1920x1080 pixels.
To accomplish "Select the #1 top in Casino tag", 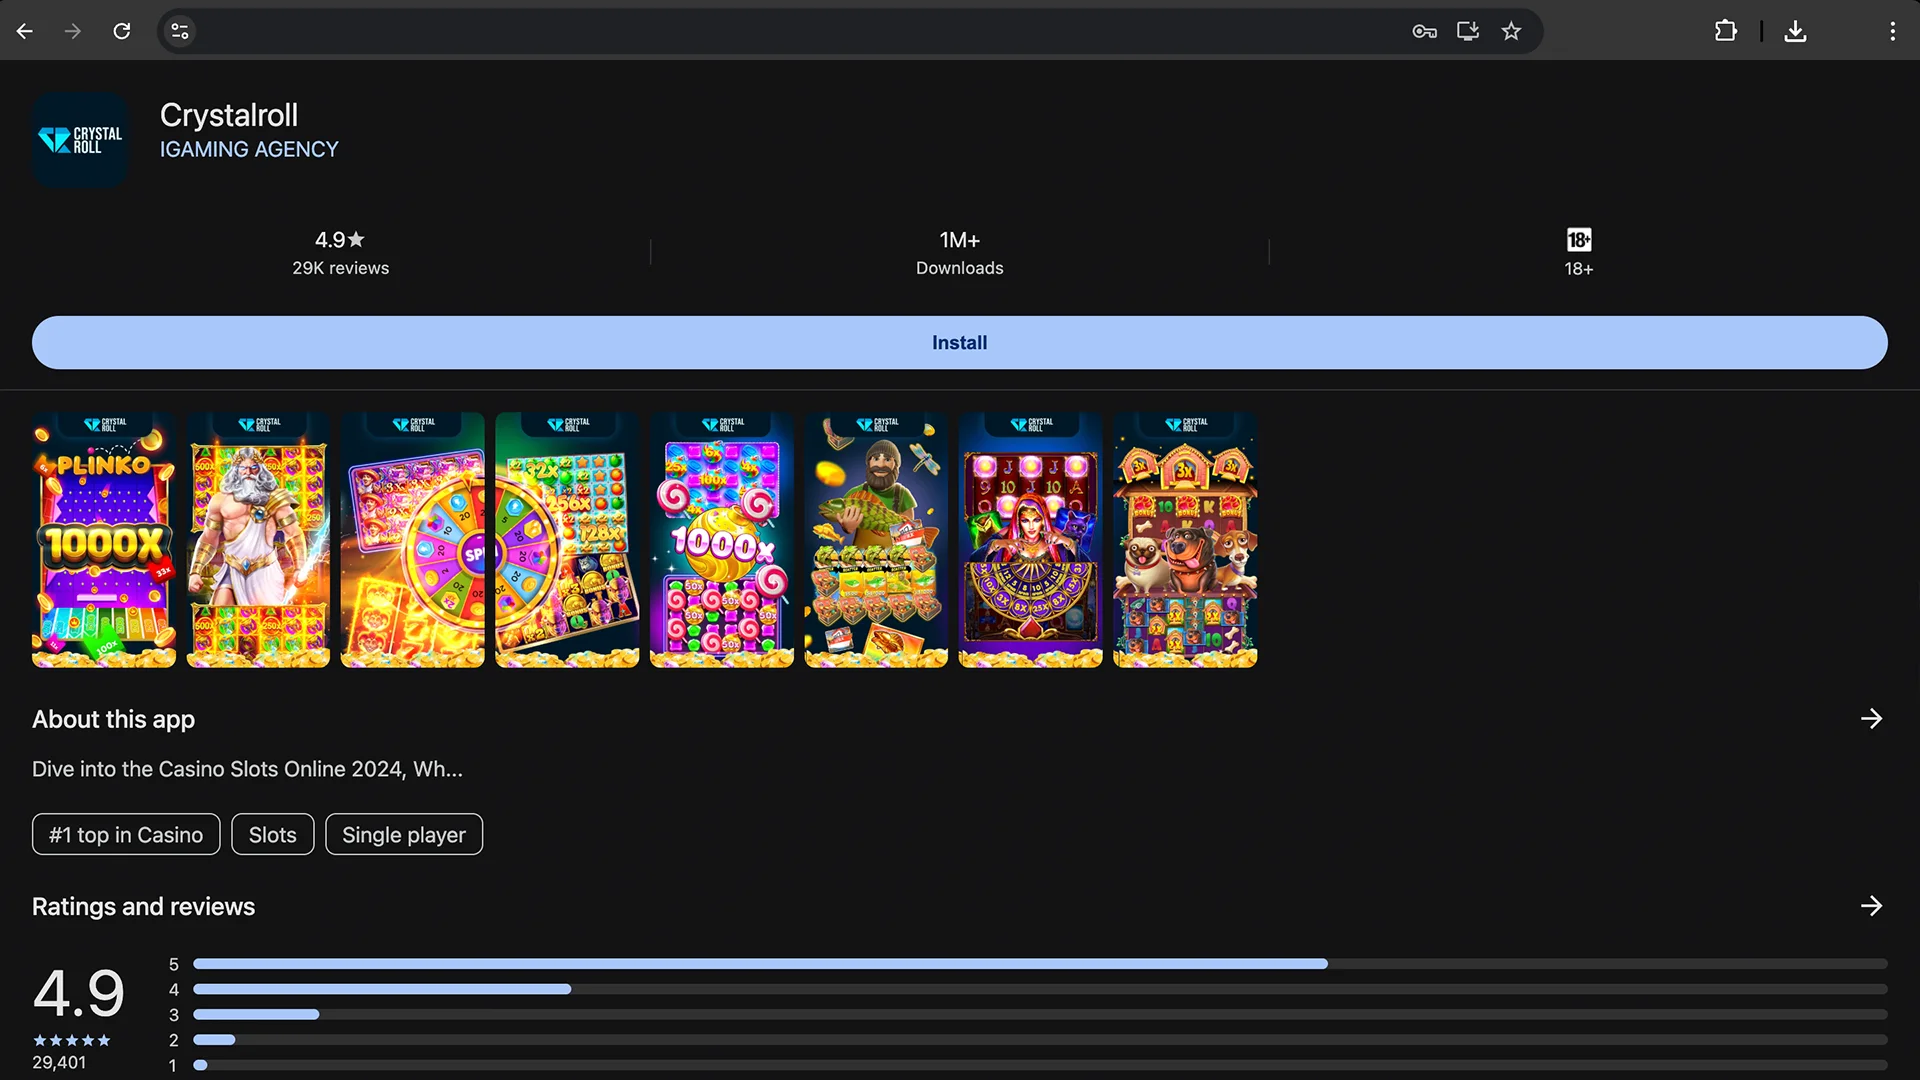I will [x=126, y=835].
